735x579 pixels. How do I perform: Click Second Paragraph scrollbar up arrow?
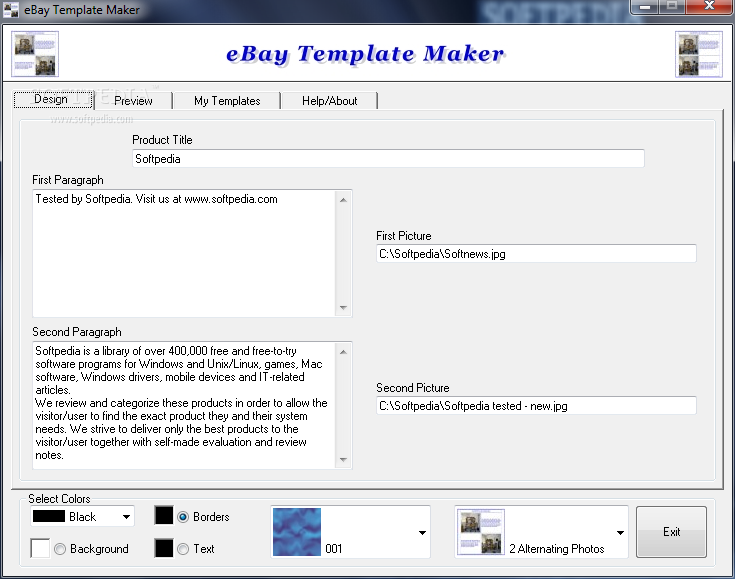point(344,352)
